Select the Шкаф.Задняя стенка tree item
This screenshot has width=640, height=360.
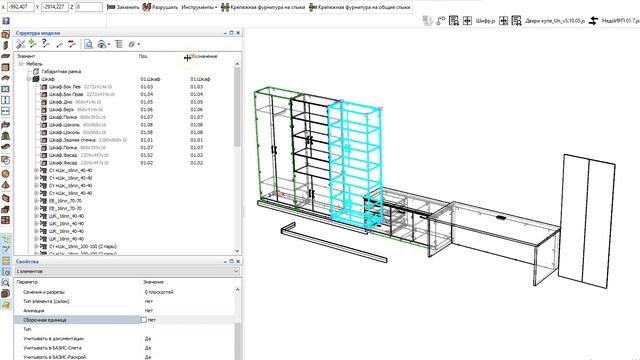pyautogui.click(x=72, y=140)
